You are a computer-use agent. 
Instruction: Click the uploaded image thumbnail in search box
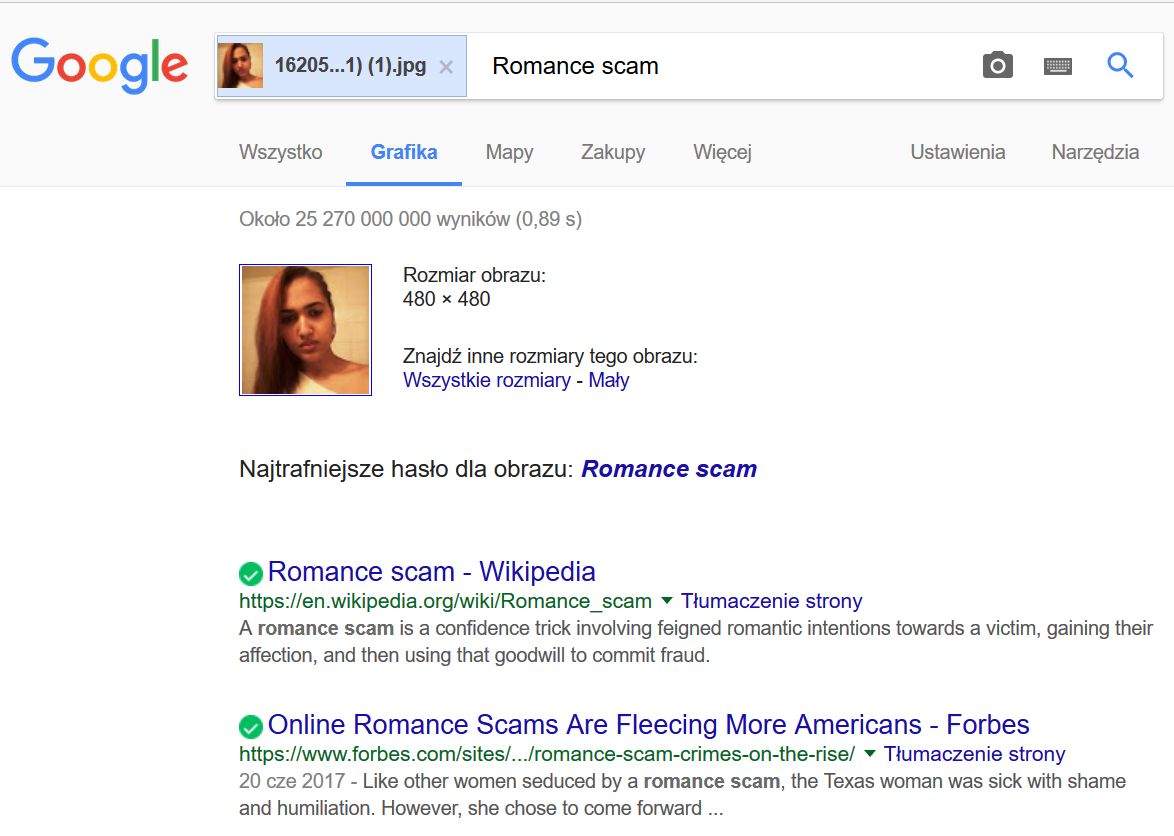pyautogui.click(x=240, y=66)
